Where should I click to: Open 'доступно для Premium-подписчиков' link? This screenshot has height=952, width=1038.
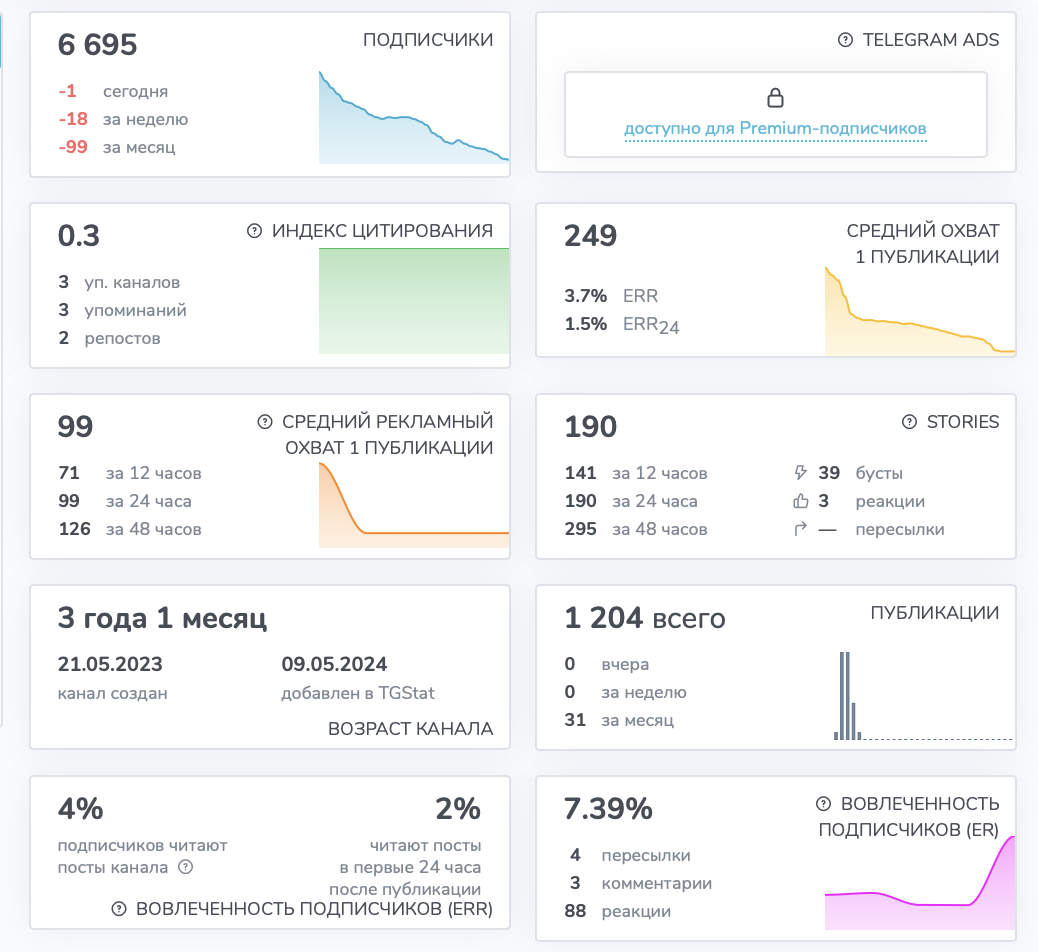coord(775,128)
